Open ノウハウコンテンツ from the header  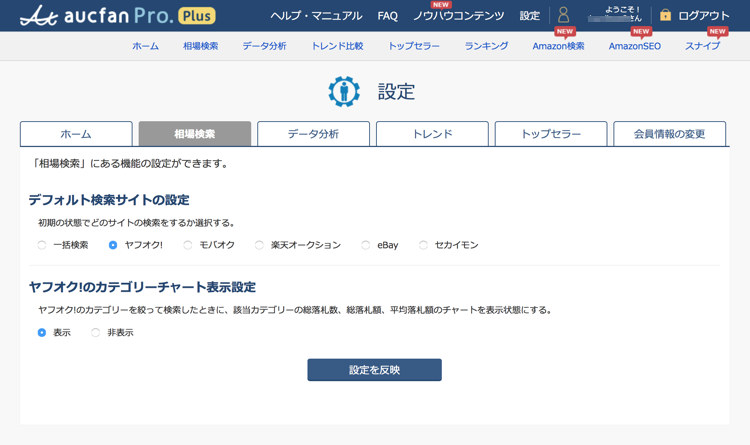[x=458, y=16]
